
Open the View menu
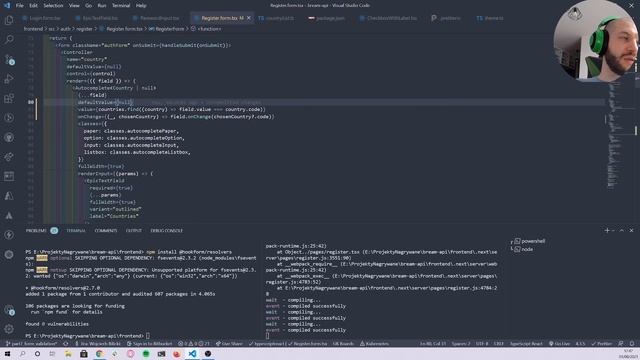[x=74, y=6]
